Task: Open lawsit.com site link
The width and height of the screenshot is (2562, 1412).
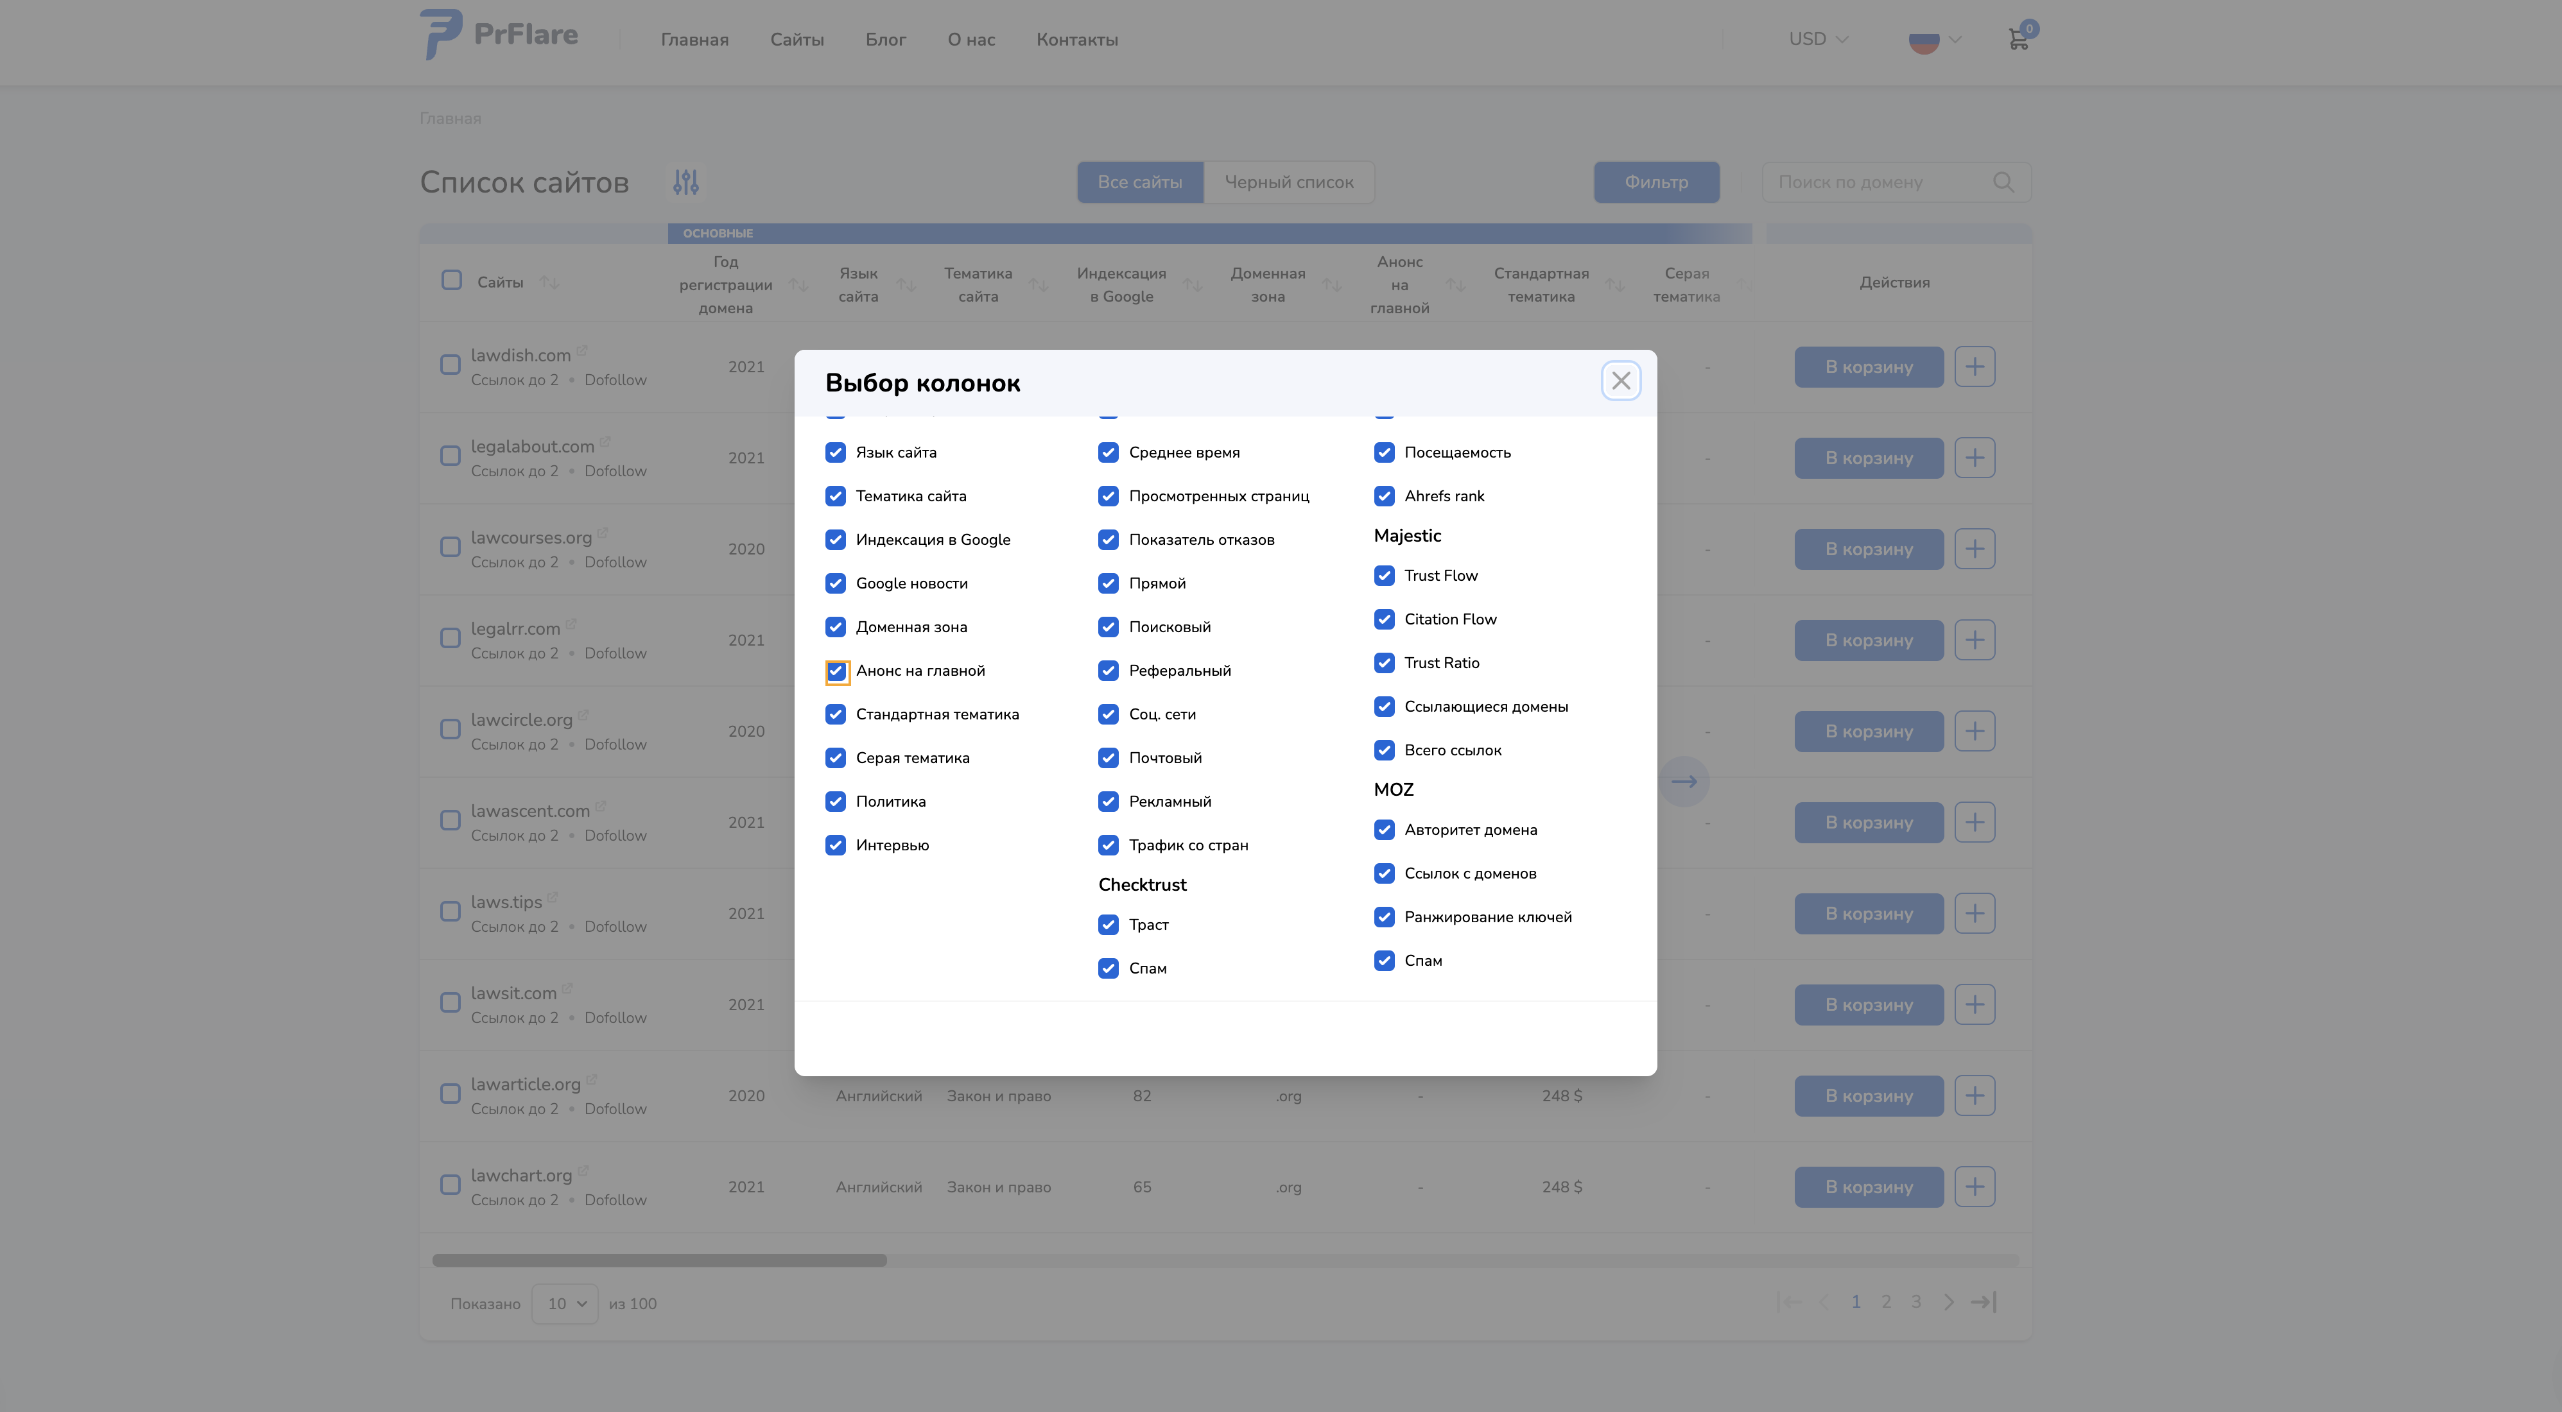Action: [x=514, y=993]
